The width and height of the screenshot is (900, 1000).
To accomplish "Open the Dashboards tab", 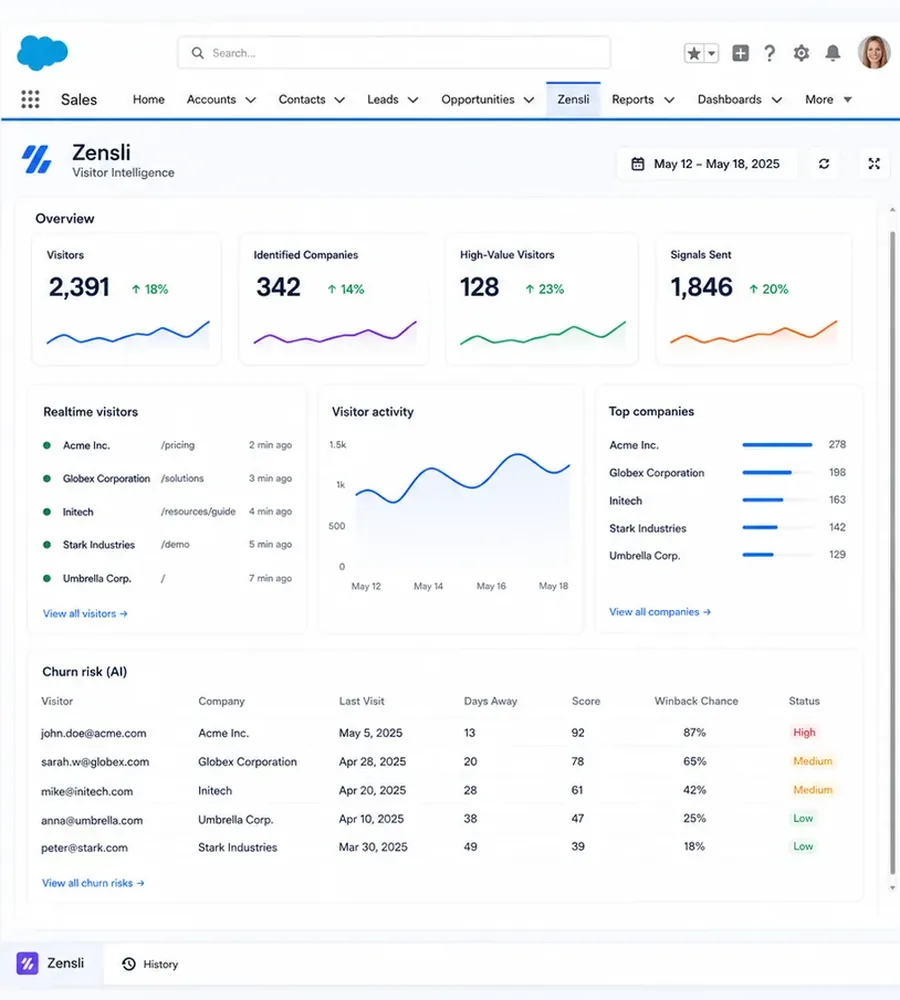I will 729,99.
